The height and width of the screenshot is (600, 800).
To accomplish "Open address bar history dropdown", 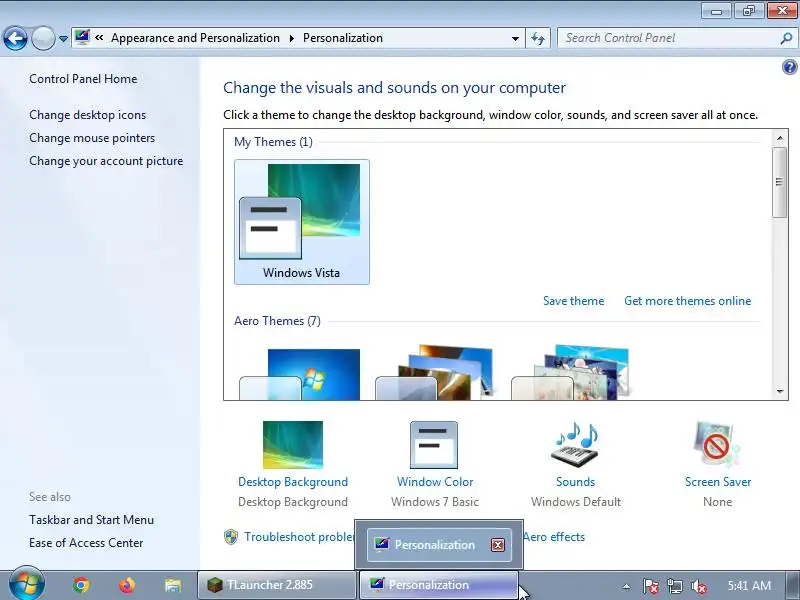I will point(515,38).
